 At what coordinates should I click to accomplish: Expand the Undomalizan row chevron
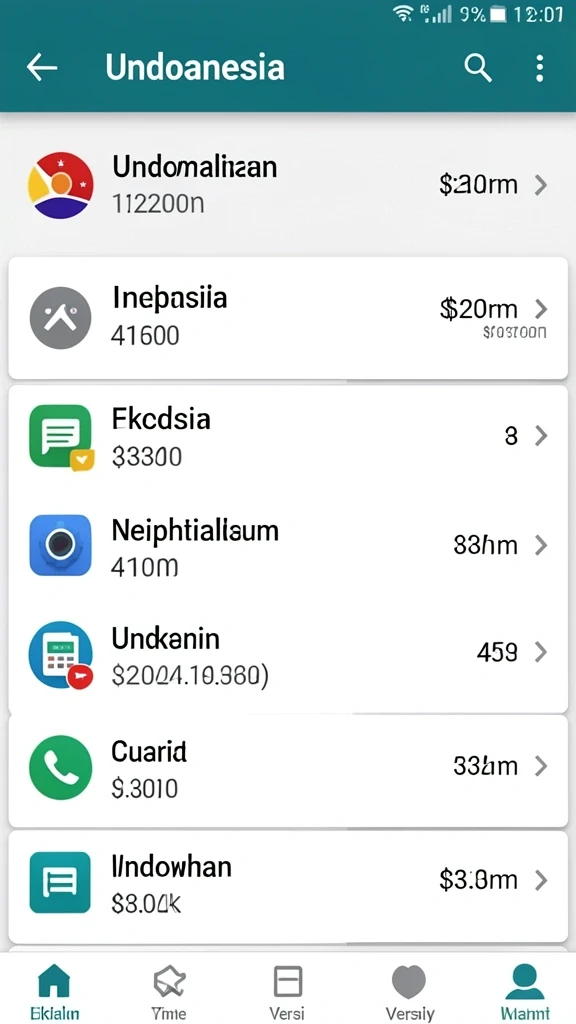540,185
